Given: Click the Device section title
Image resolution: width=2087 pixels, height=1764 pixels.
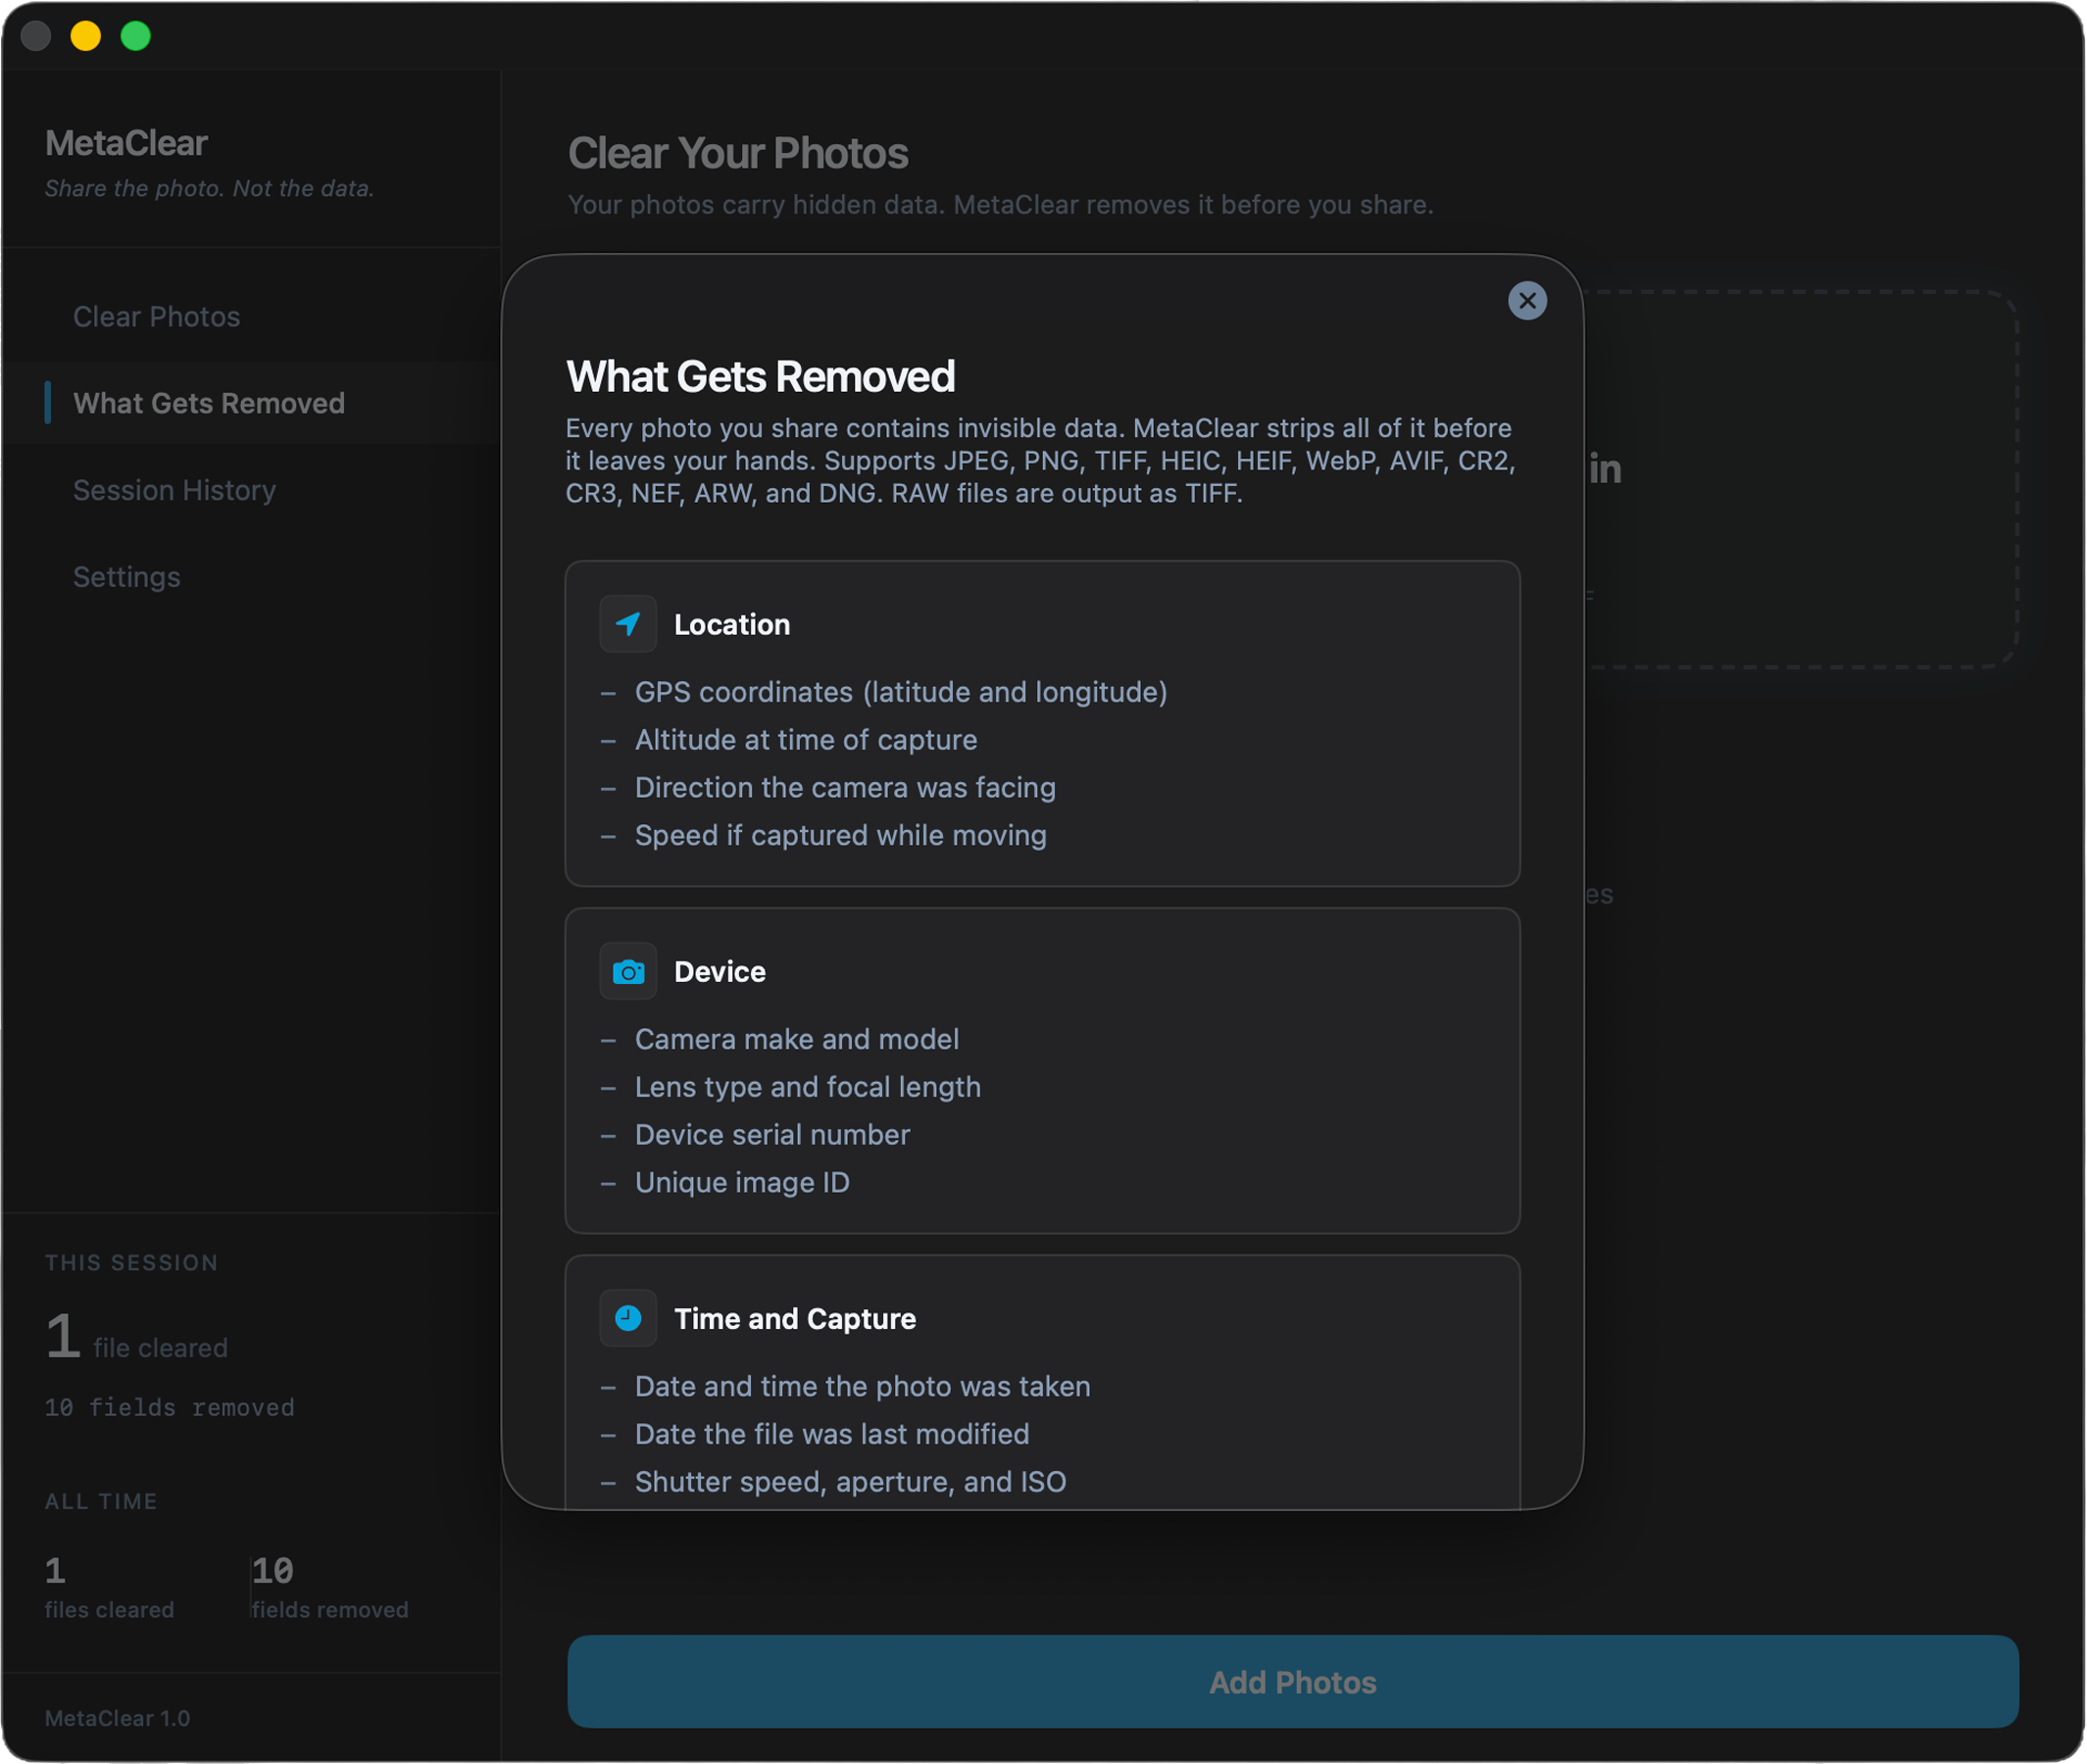Looking at the screenshot, I should 720,971.
